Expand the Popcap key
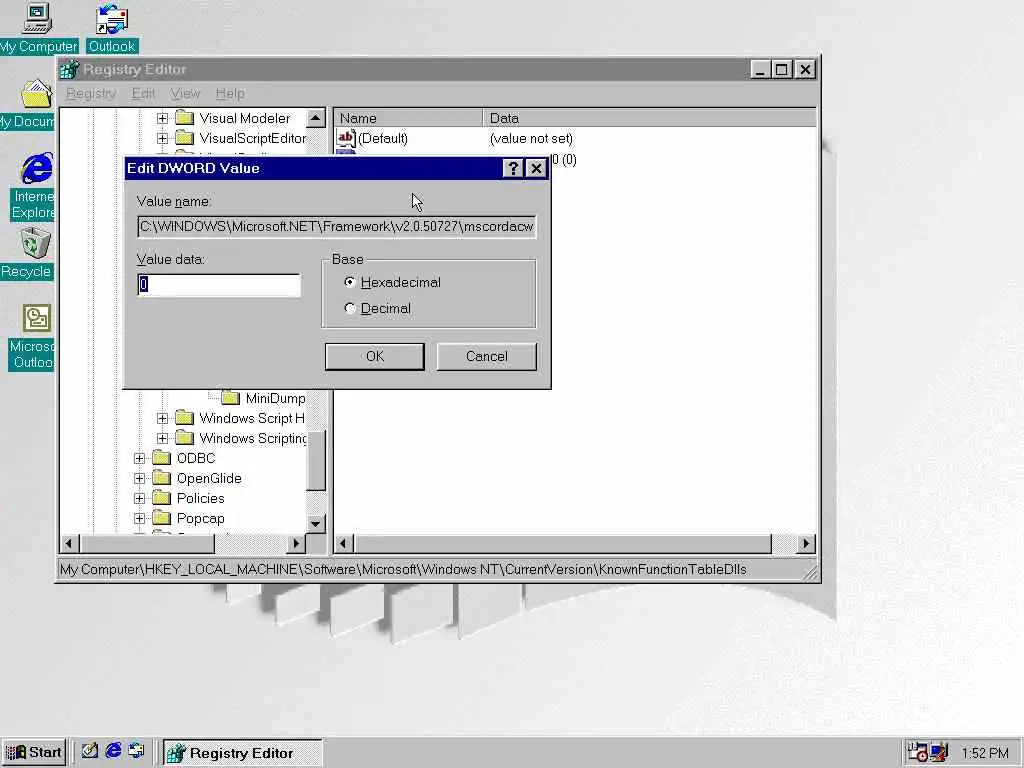This screenshot has width=1024, height=768. tap(139, 519)
